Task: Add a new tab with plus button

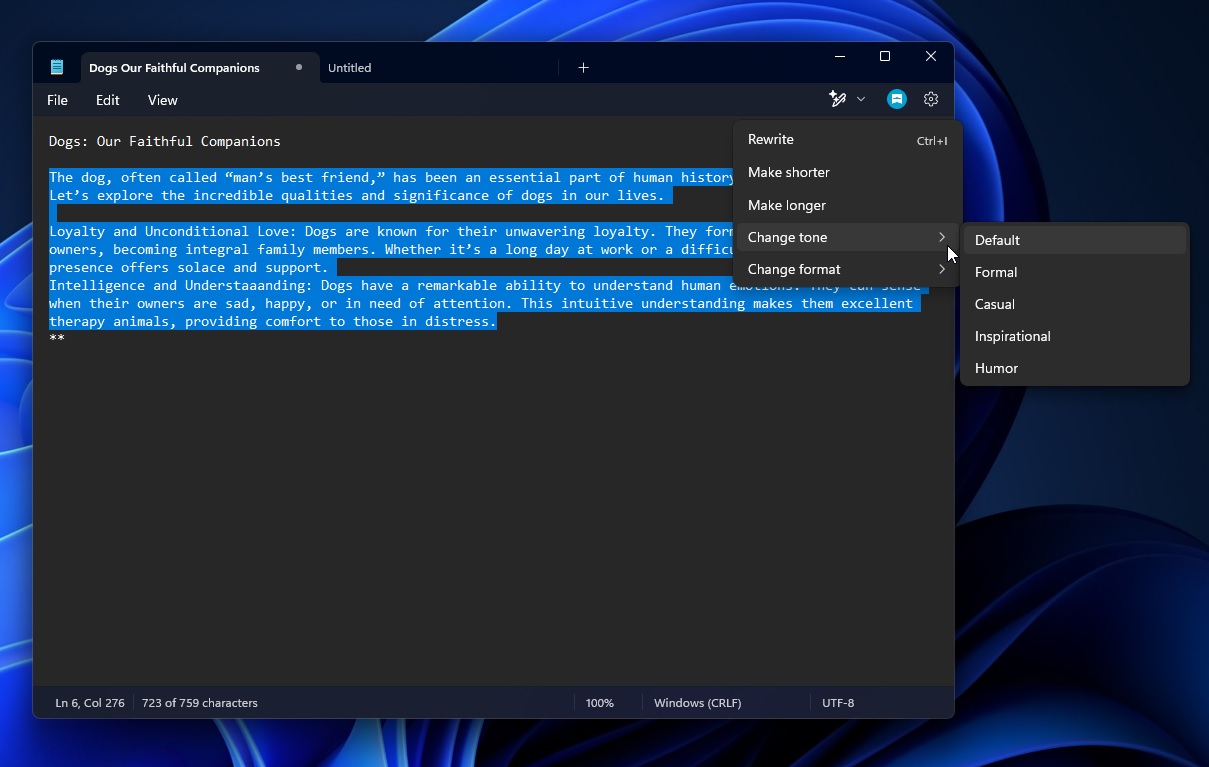Action: point(584,68)
